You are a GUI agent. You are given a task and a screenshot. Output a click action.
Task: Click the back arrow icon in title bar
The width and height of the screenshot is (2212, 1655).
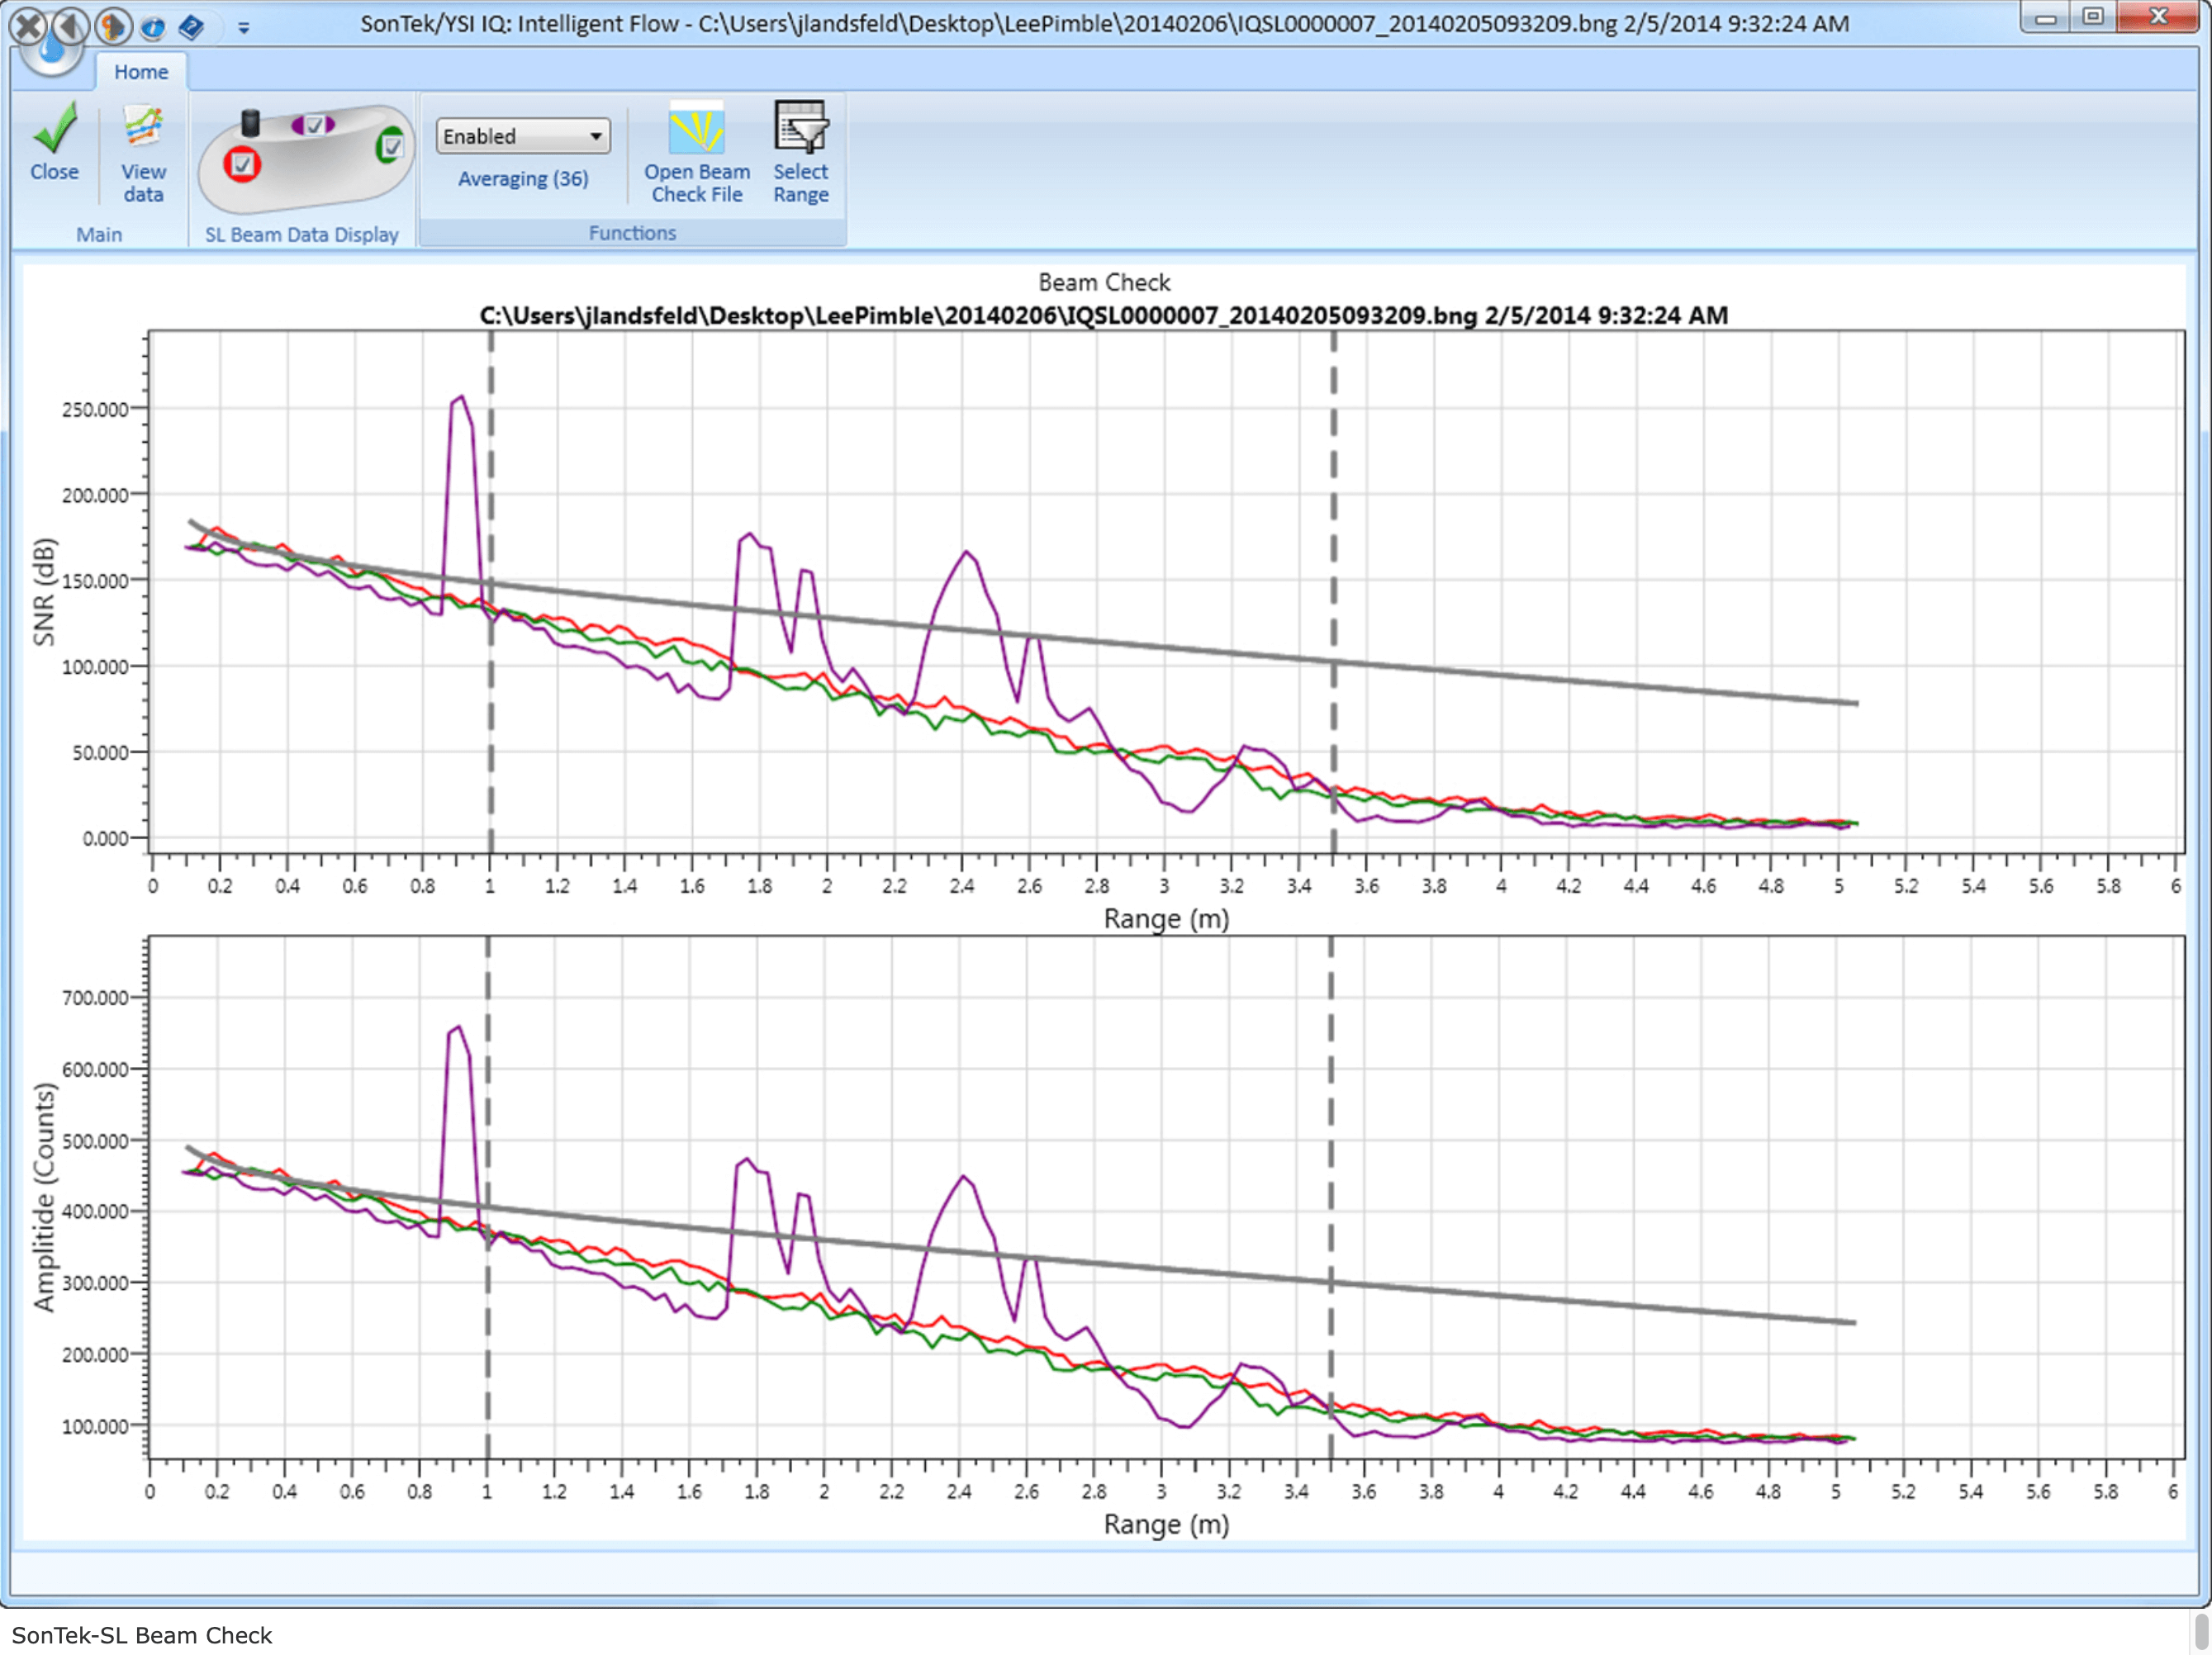[70, 26]
